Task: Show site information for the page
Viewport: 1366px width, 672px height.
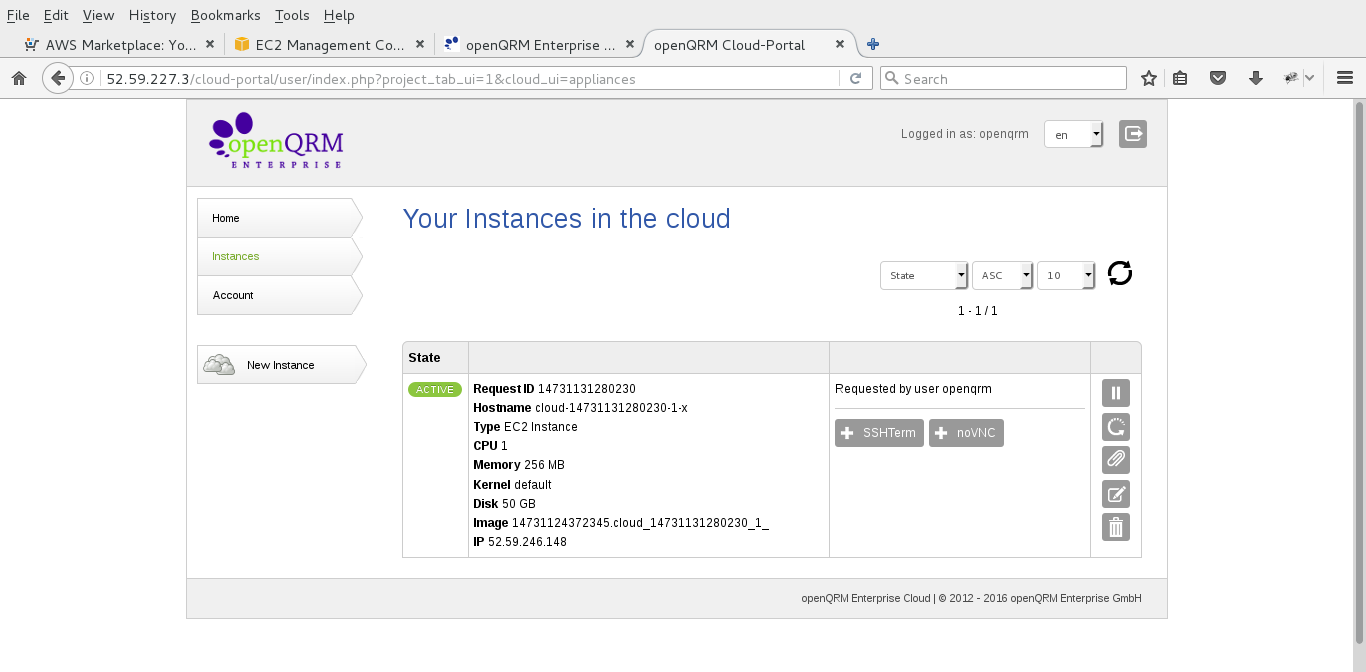Action: 87,78
